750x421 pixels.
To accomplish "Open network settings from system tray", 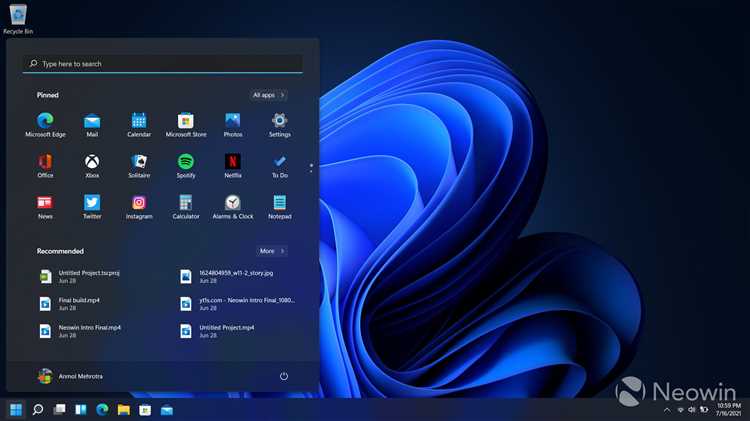I will [680, 410].
